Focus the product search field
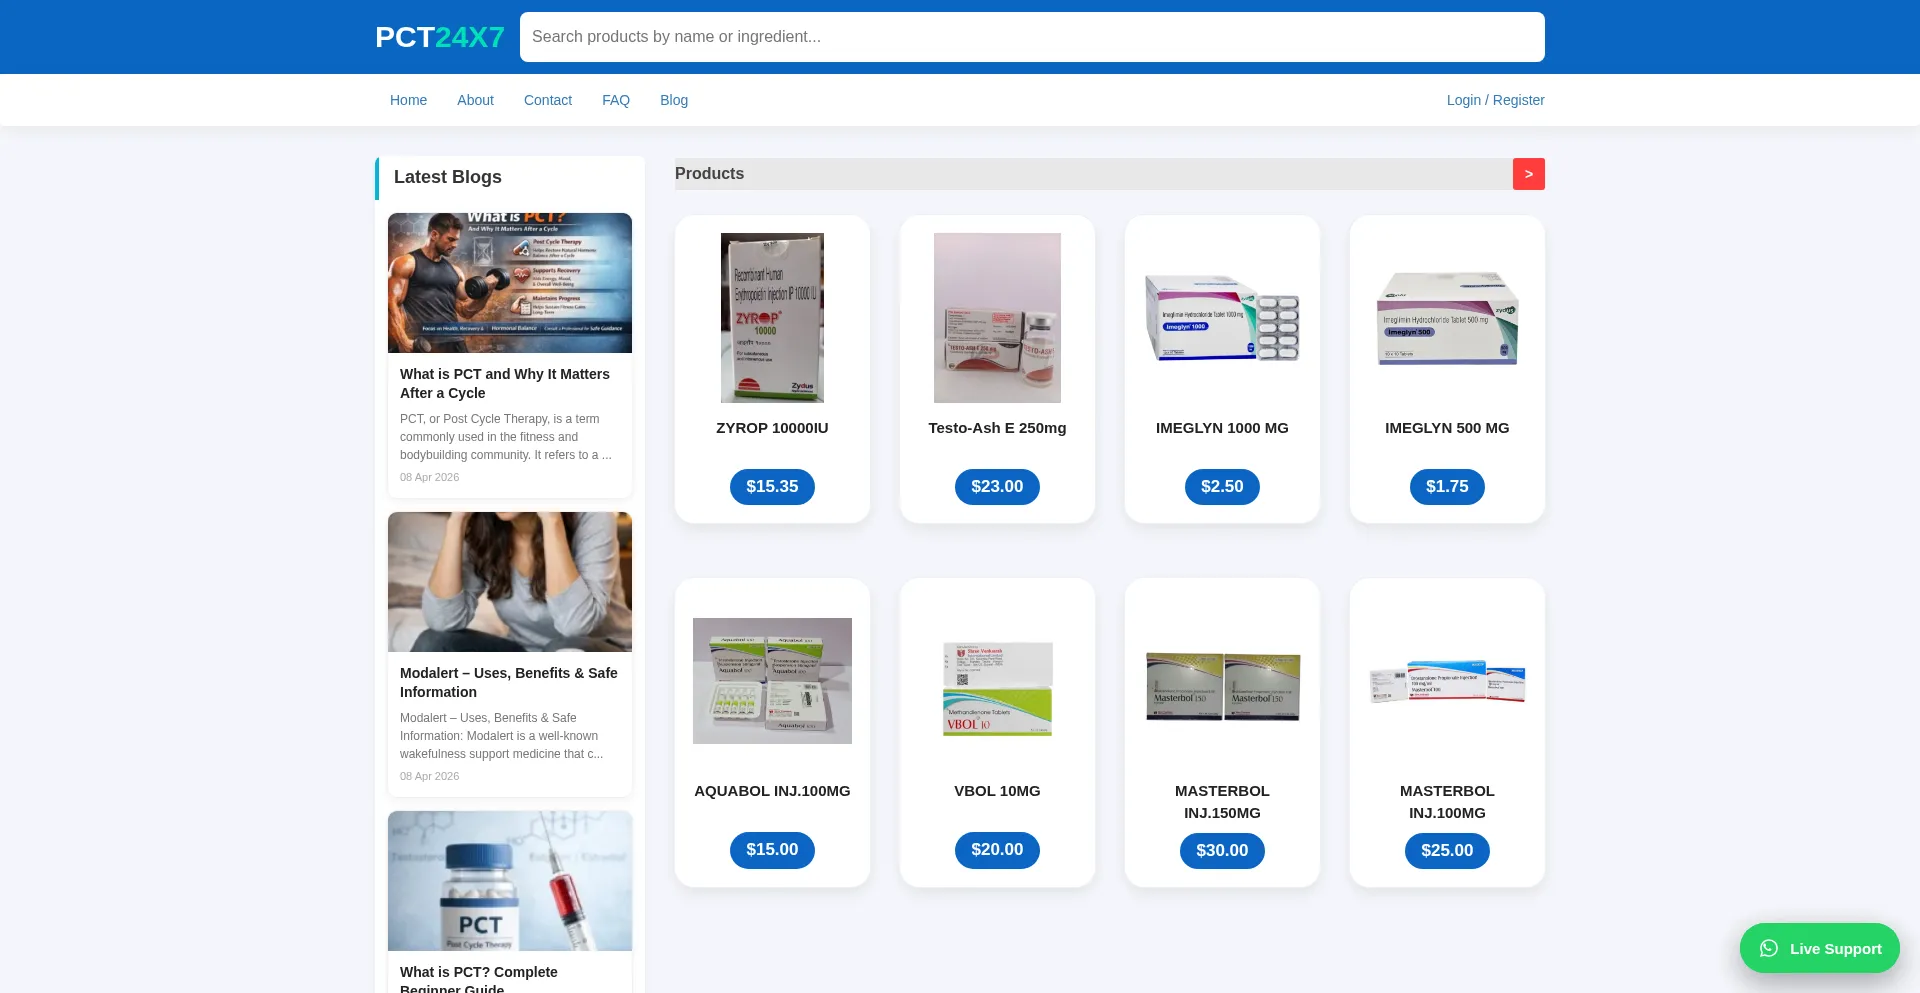 click(1032, 37)
